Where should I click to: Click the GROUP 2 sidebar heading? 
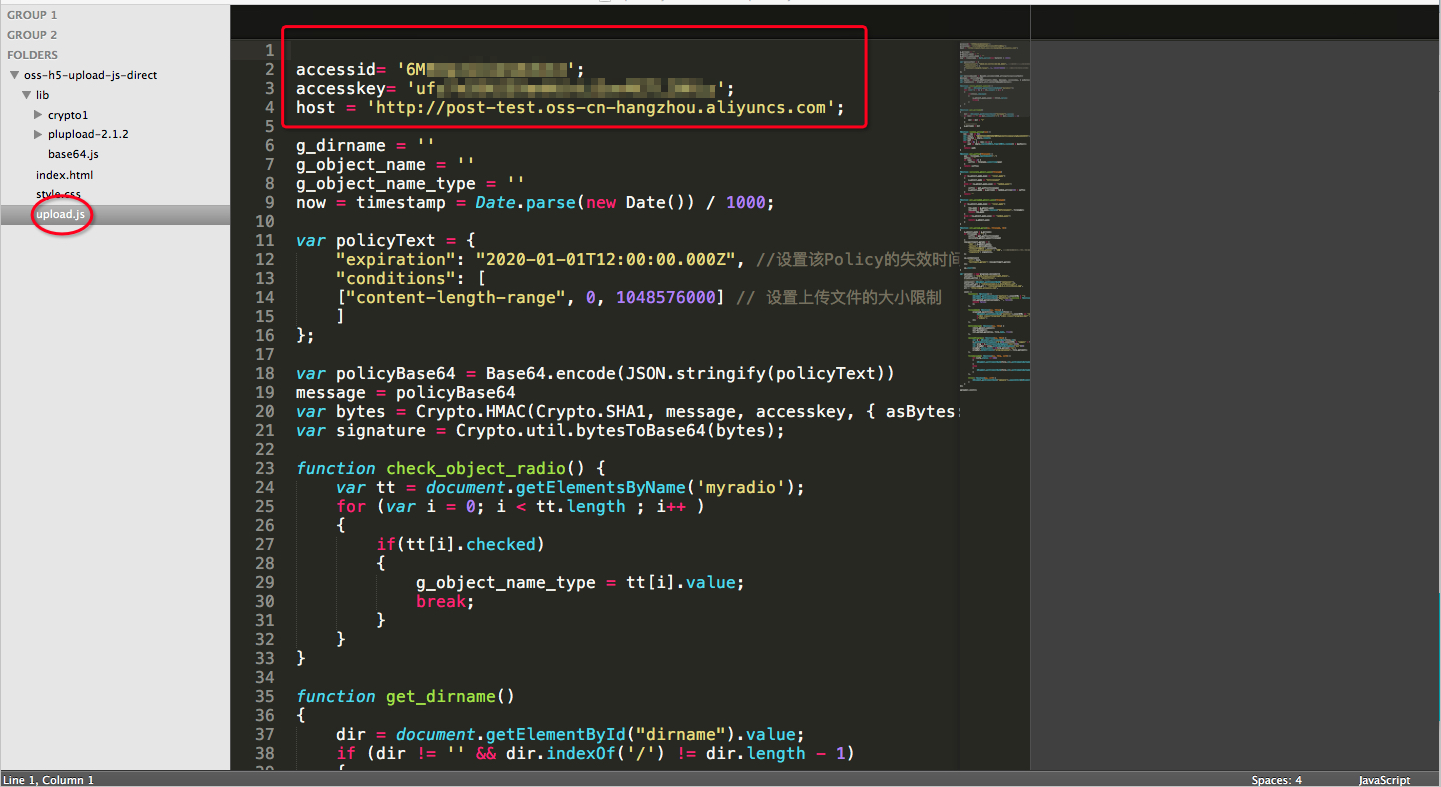pos(32,35)
